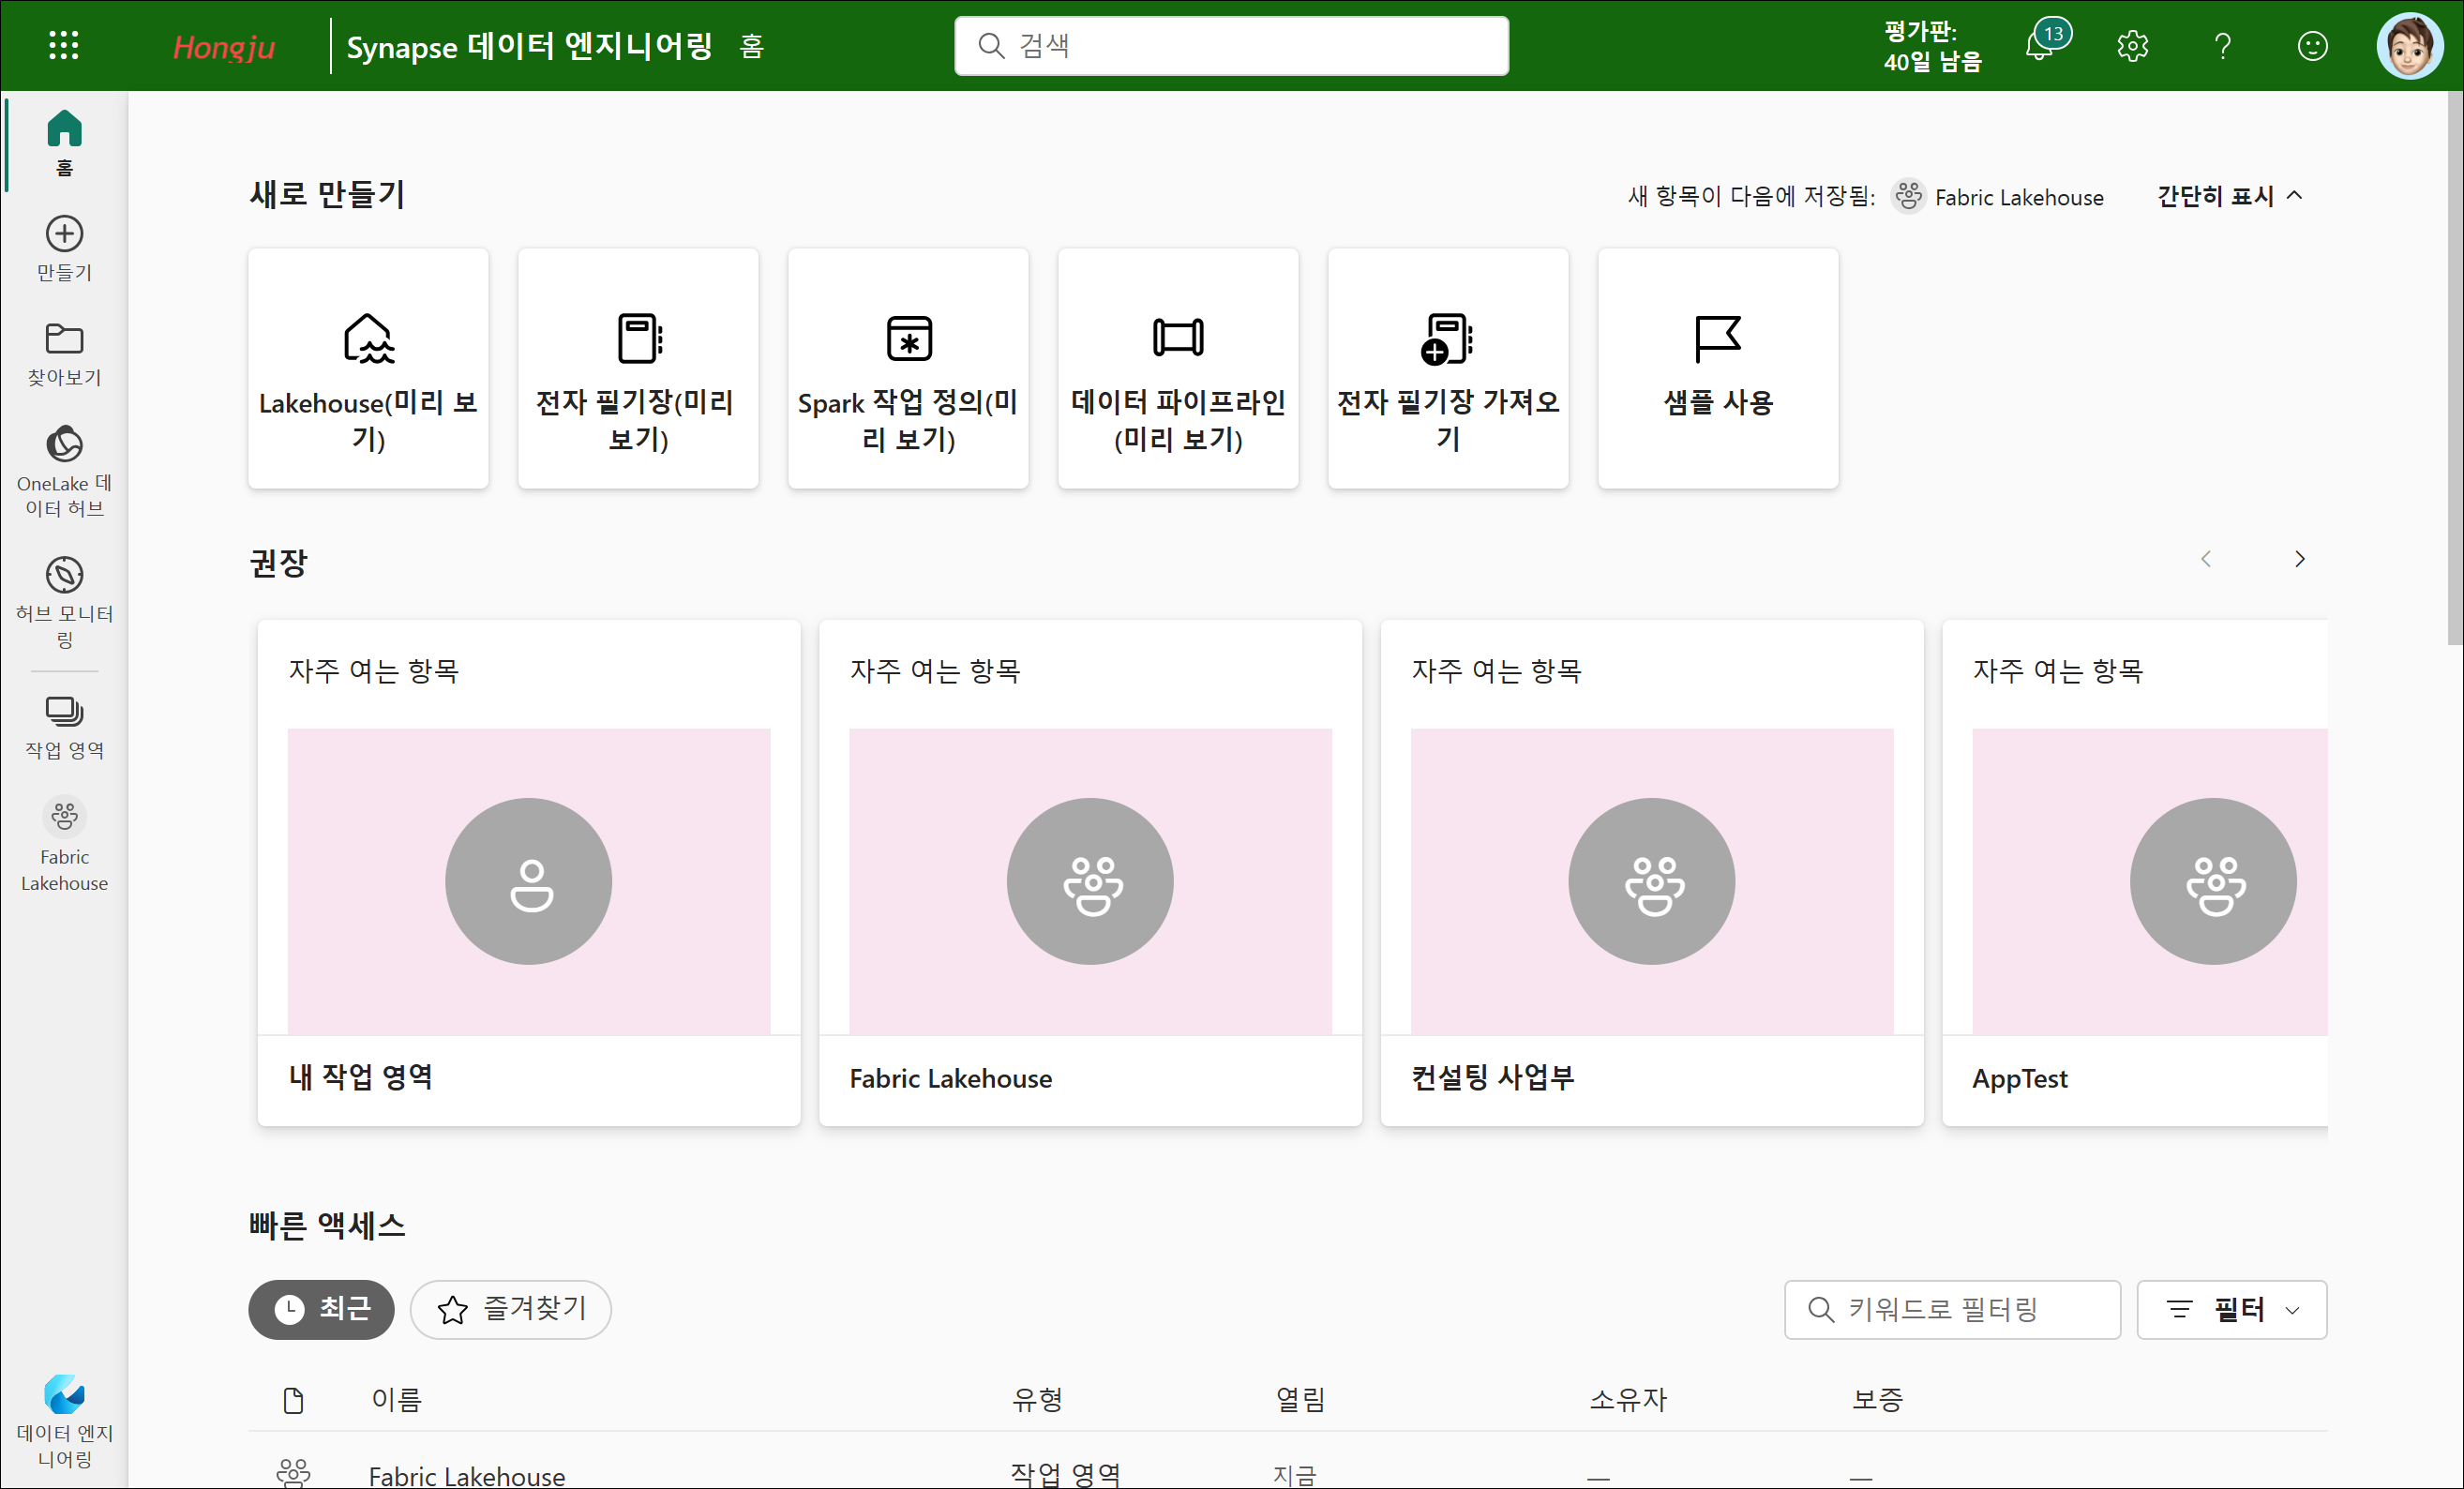Open notifications bell with 13 badge
Image resolution: width=2464 pixels, height=1489 pixels.
click(x=2040, y=45)
